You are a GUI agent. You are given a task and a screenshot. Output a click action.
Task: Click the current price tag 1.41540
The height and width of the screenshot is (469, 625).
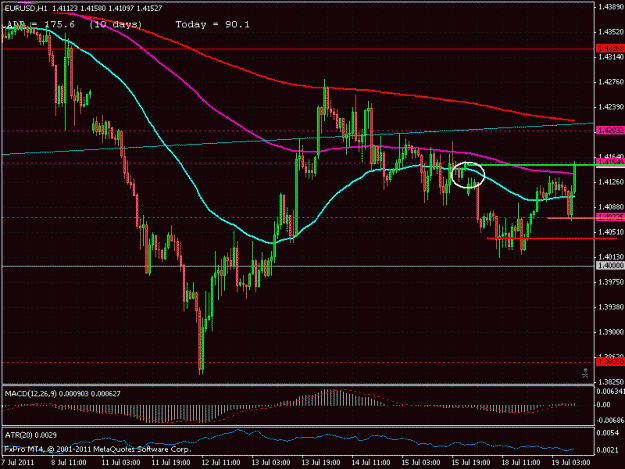coord(610,163)
